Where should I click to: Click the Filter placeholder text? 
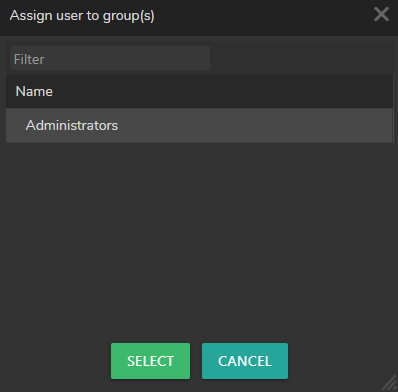click(29, 59)
